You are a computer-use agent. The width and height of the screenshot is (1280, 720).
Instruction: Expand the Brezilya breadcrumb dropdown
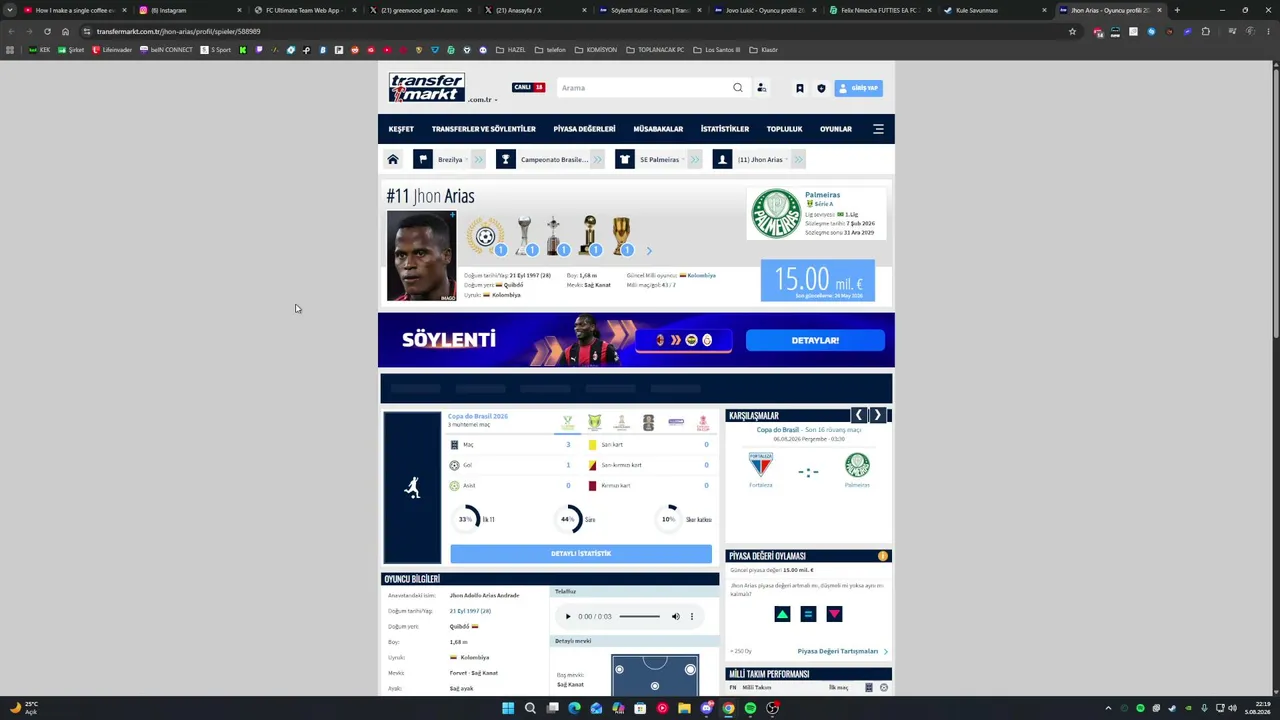(x=478, y=160)
